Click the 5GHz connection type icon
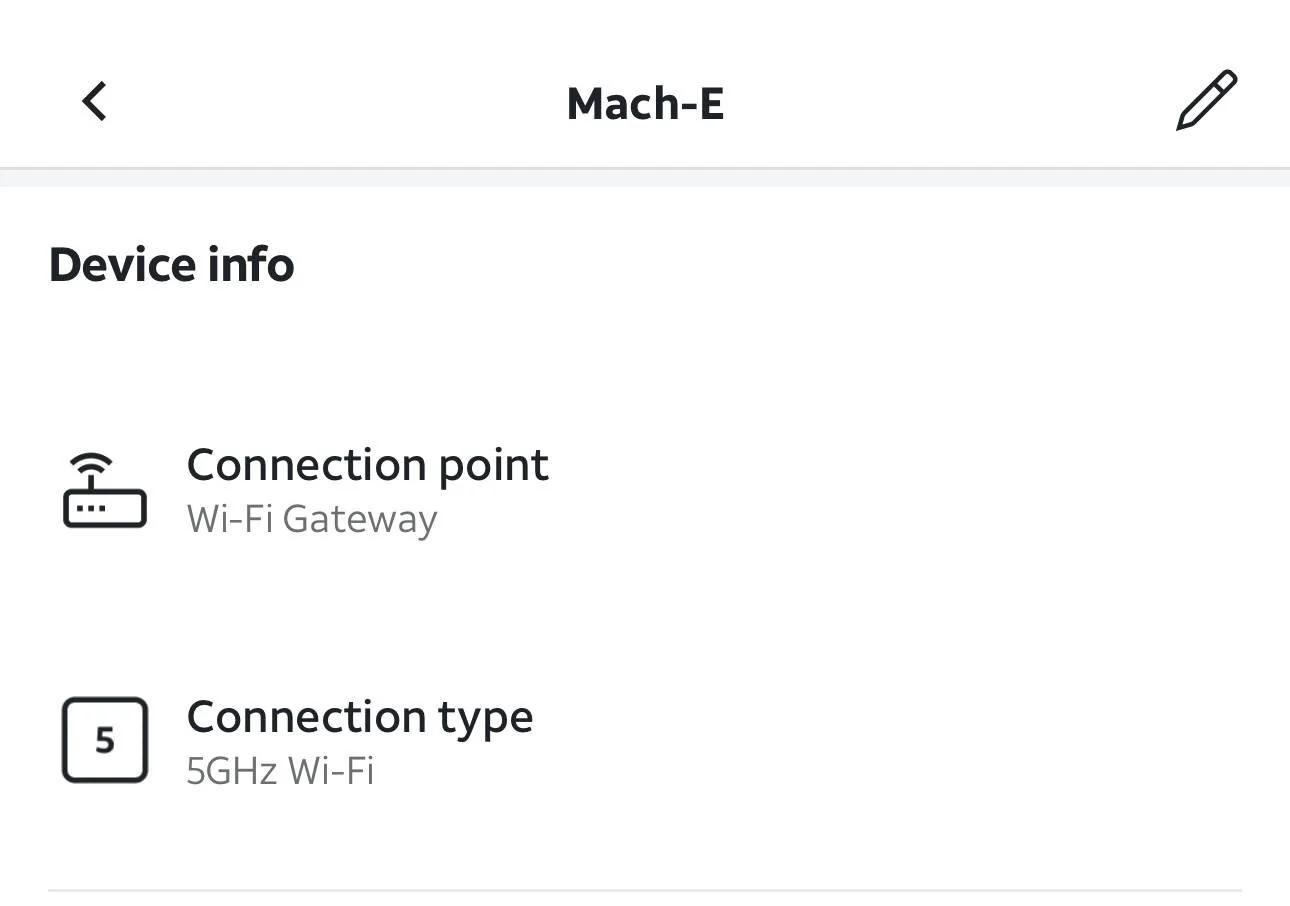The height and width of the screenshot is (906, 1290). 103,740
